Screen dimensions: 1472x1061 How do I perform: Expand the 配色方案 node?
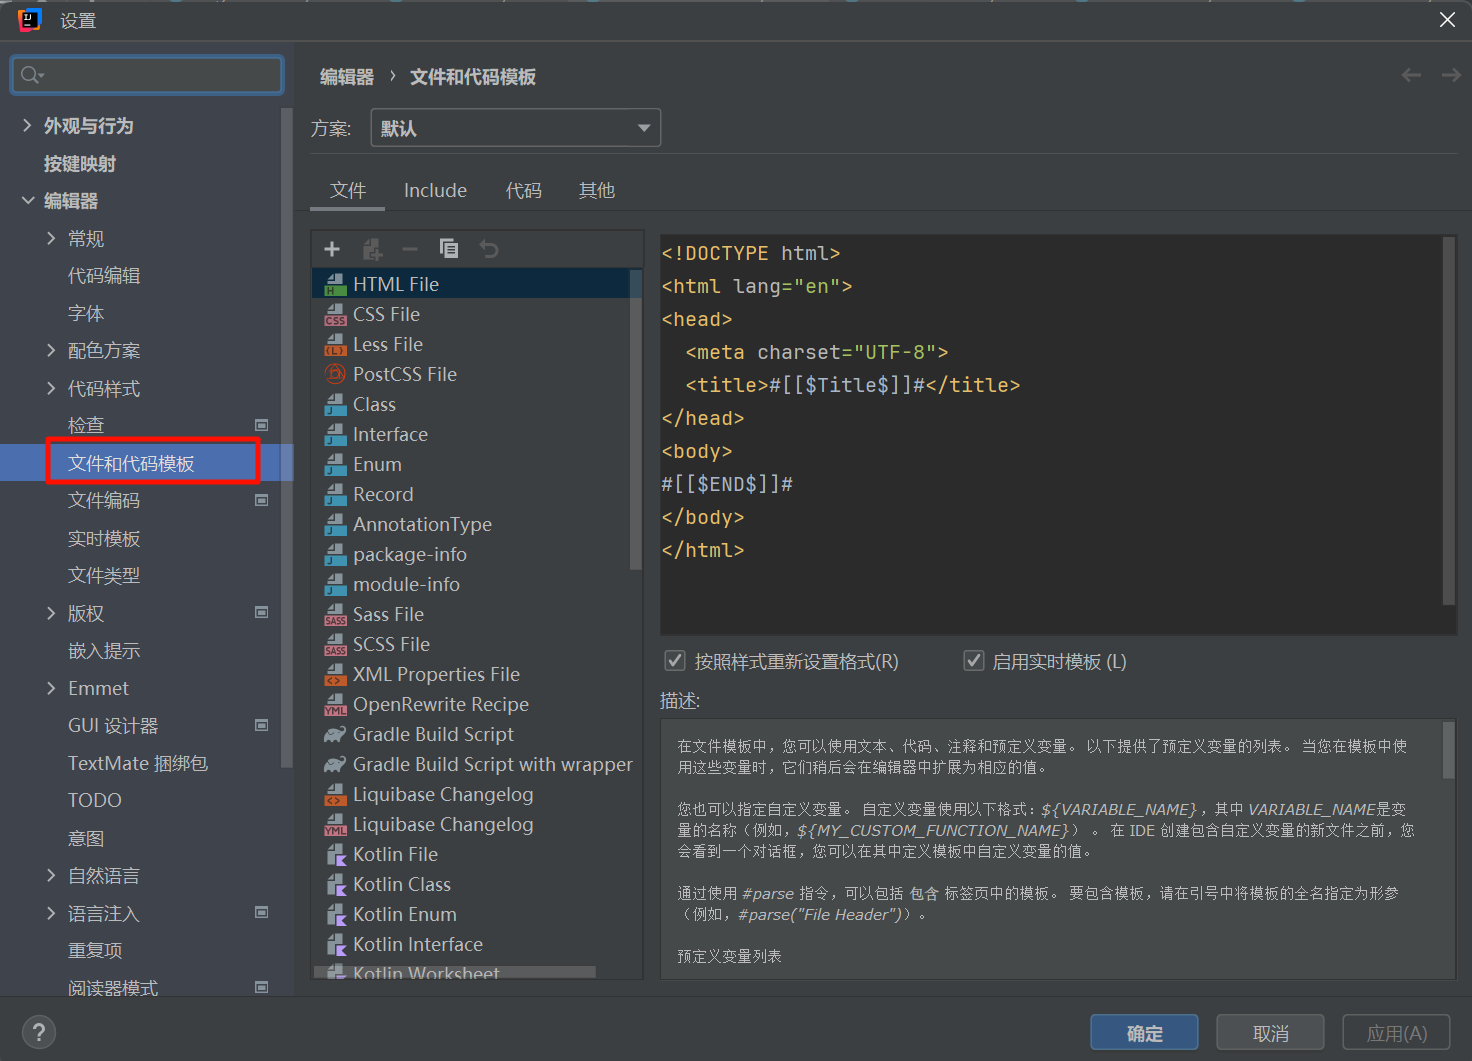pos(51,350)
